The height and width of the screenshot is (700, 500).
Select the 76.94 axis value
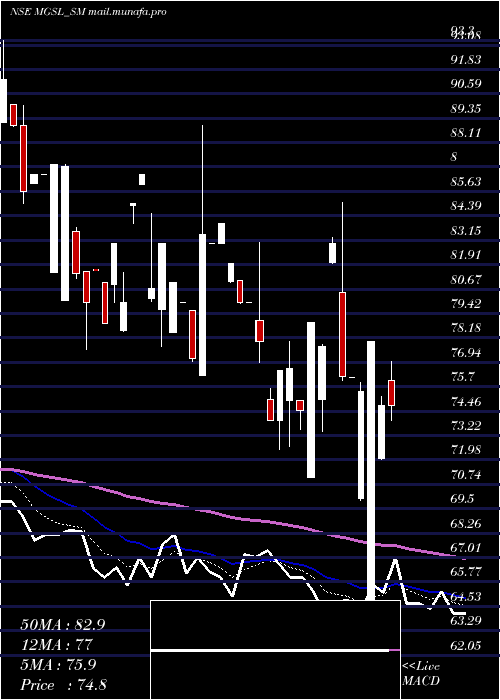point(466,353)
